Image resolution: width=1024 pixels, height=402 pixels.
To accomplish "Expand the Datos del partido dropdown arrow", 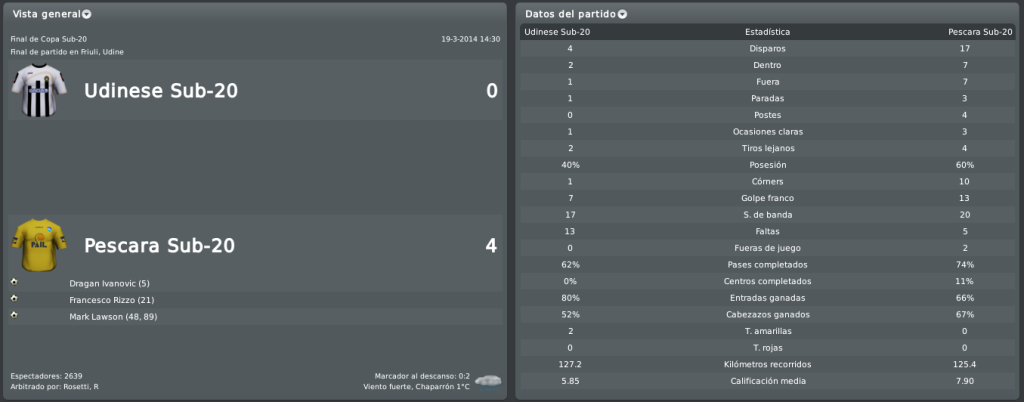I will point(622,14).
